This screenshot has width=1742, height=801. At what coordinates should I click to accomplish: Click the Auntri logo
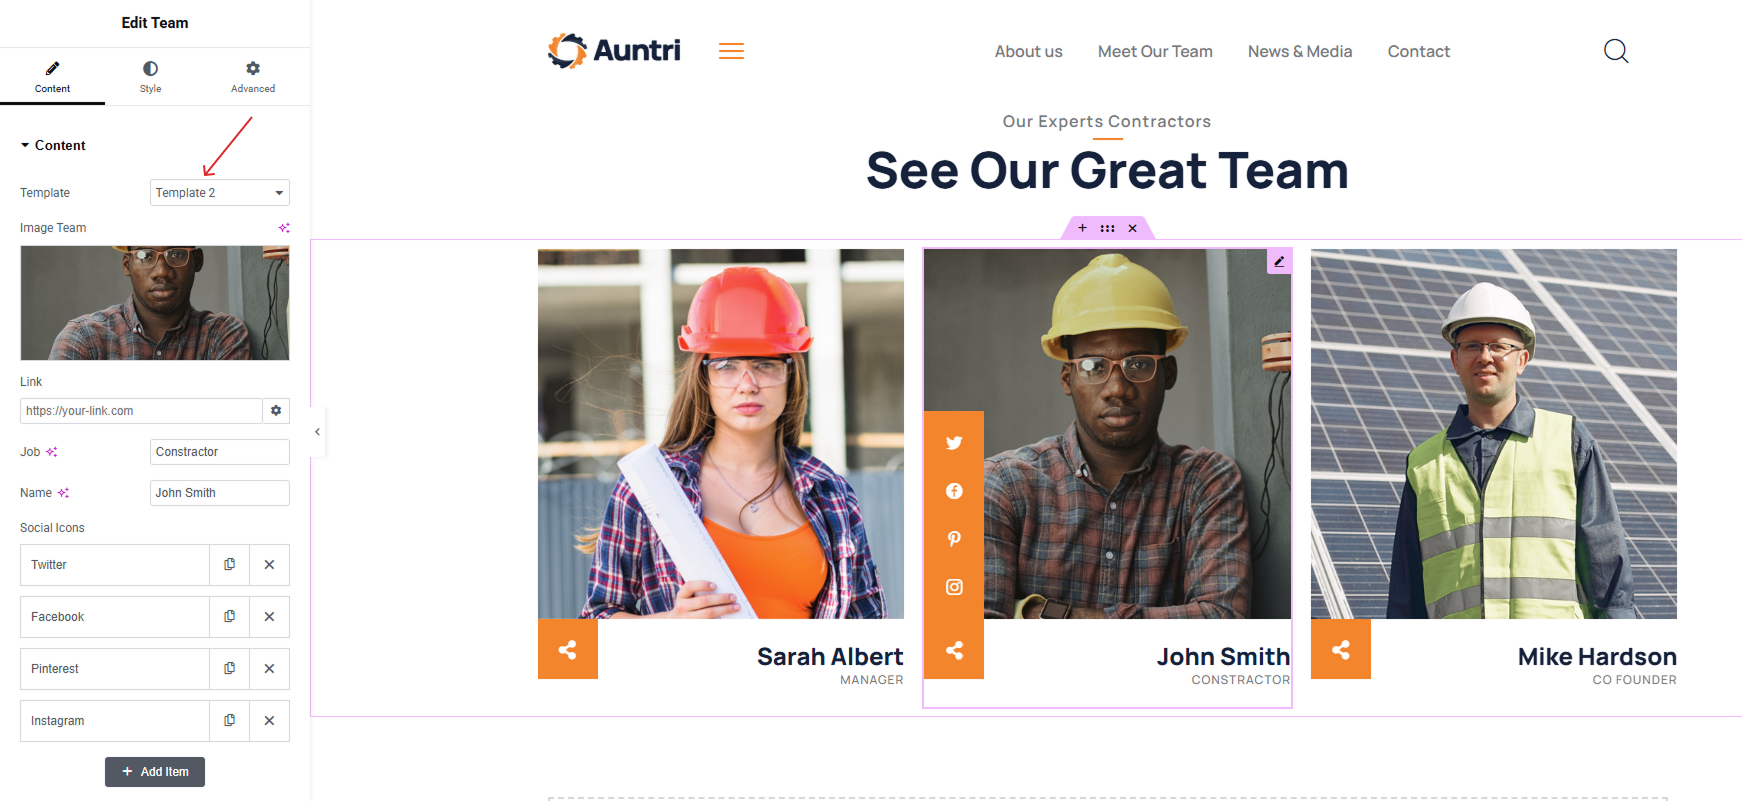pos(614,50)
